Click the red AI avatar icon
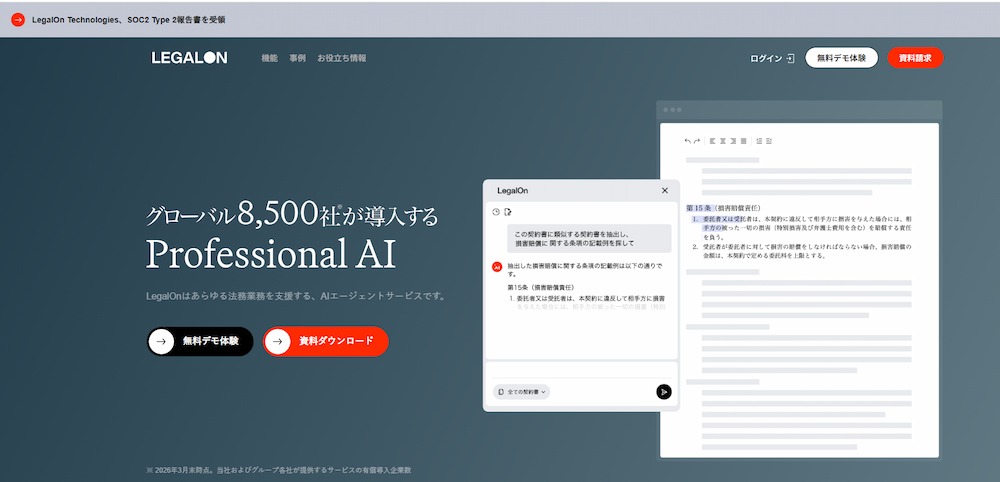The height and width of the screenshot is (482, 1000). tap(497, 267)
